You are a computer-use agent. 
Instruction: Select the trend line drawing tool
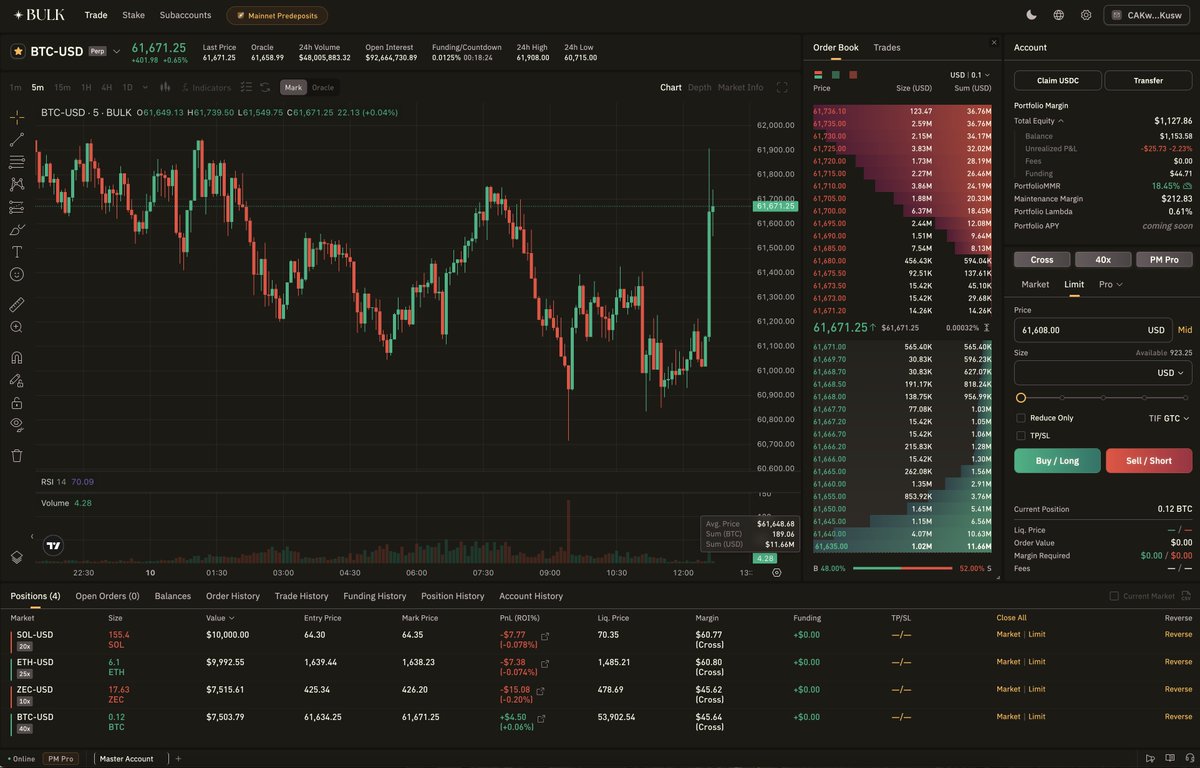point(16,139)
